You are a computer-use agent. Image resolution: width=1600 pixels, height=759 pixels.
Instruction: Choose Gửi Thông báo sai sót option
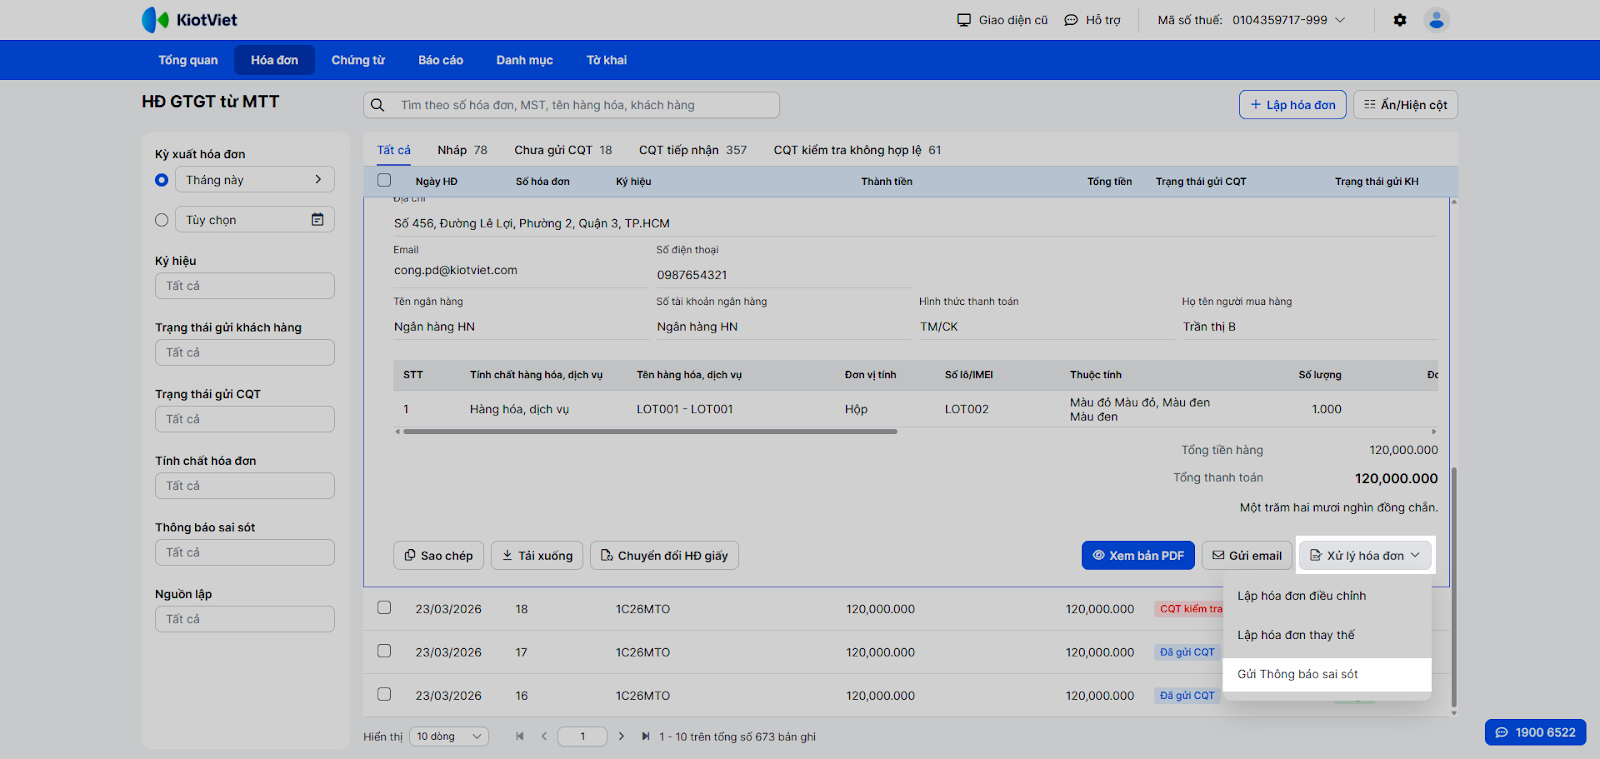[1297, 674]
